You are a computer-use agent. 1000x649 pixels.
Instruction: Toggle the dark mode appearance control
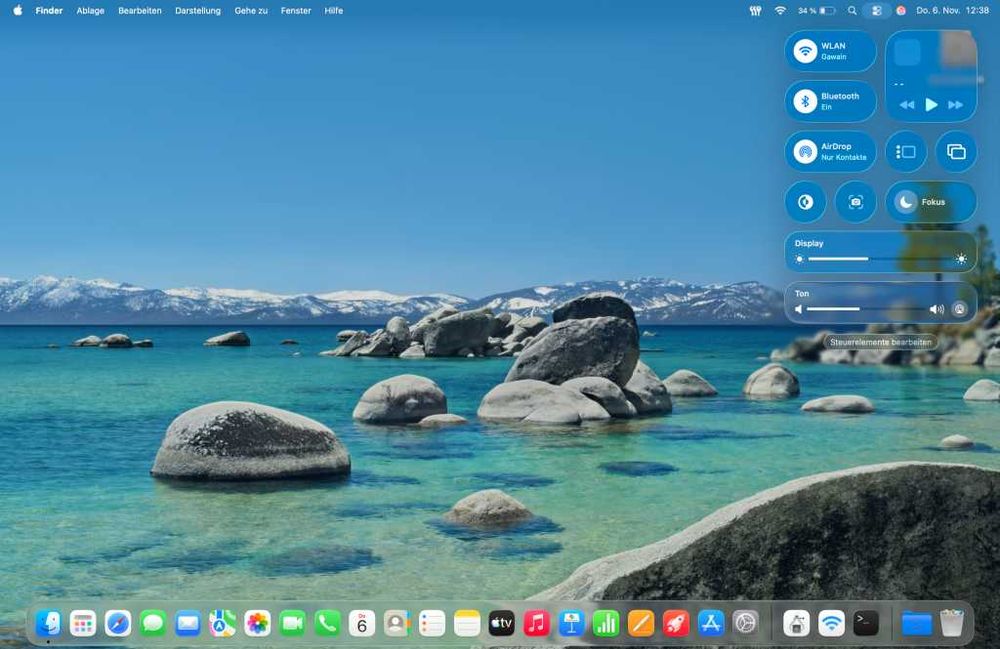click(x=805, y=202)
